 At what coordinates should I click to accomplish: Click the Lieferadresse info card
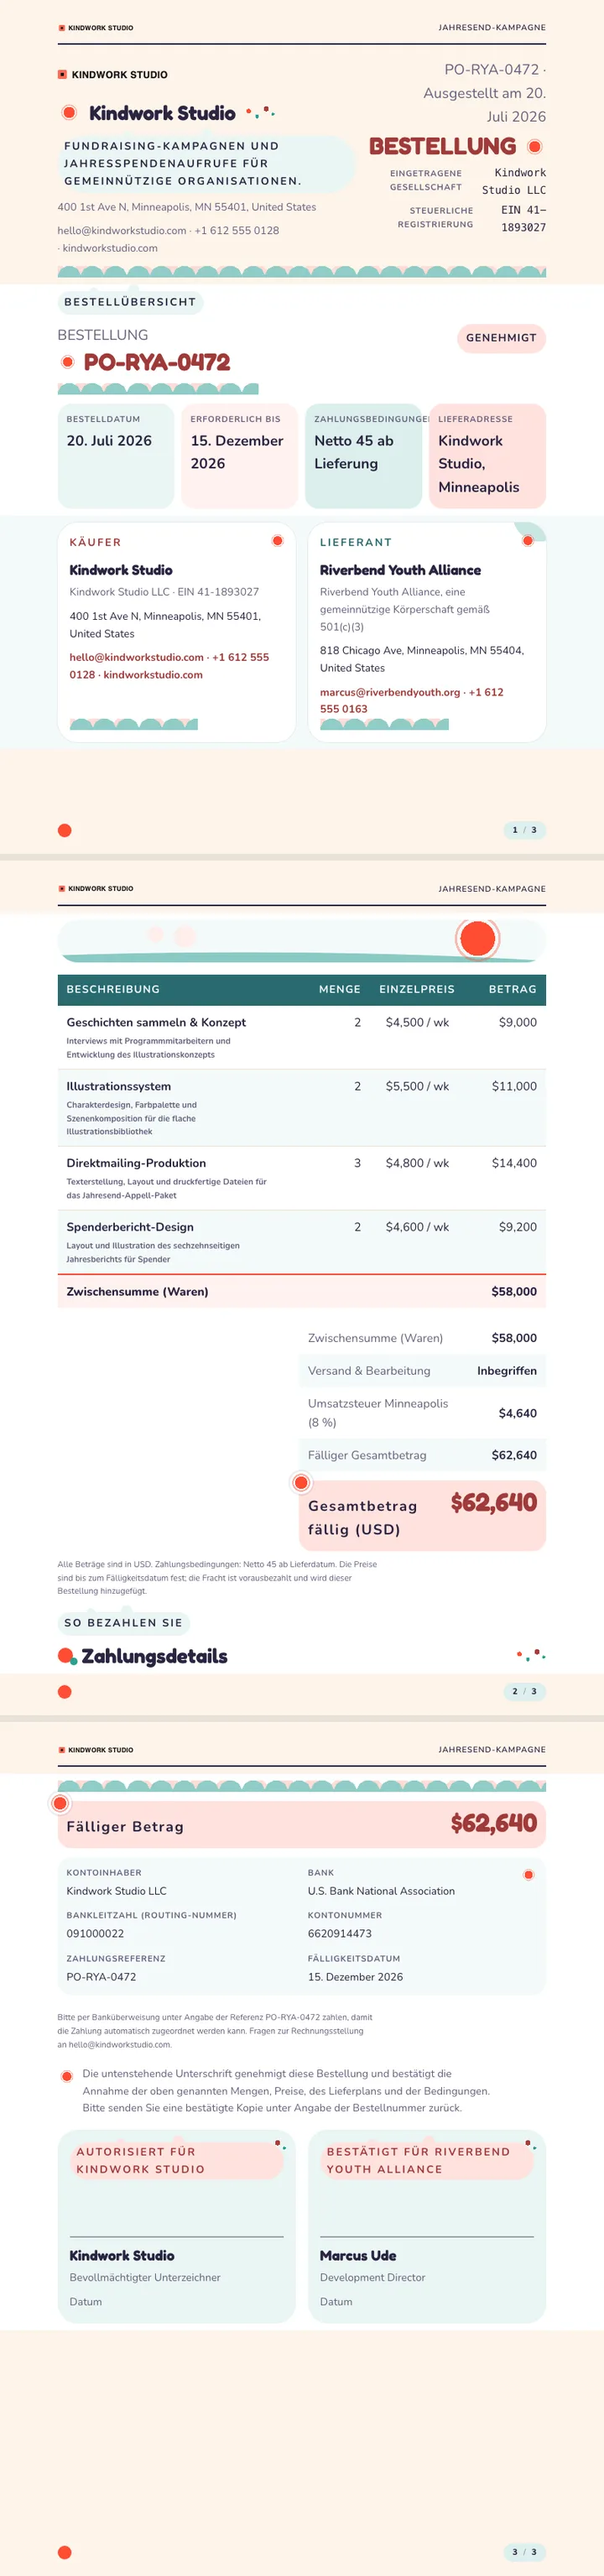click(487, 456)
